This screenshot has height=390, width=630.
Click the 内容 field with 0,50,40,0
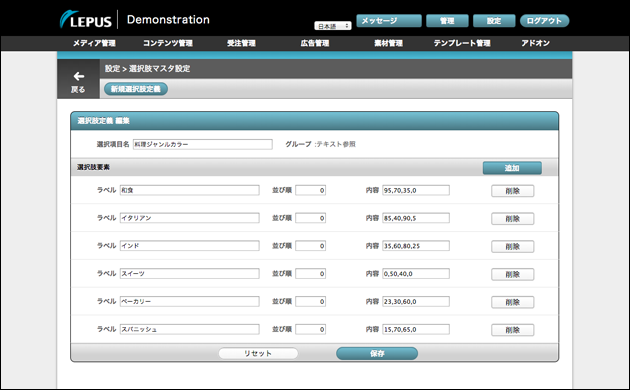416,274
